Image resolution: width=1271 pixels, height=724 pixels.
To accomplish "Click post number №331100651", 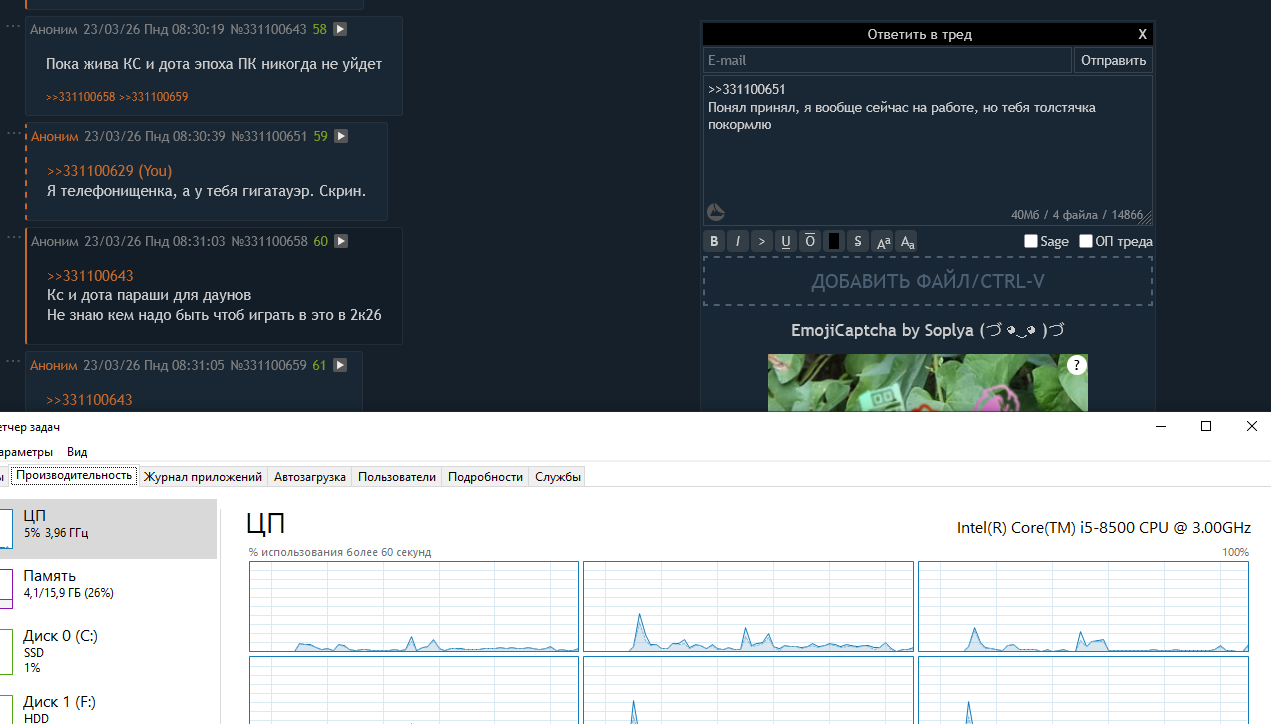I will pyautogui.click(x=268, y=136).
